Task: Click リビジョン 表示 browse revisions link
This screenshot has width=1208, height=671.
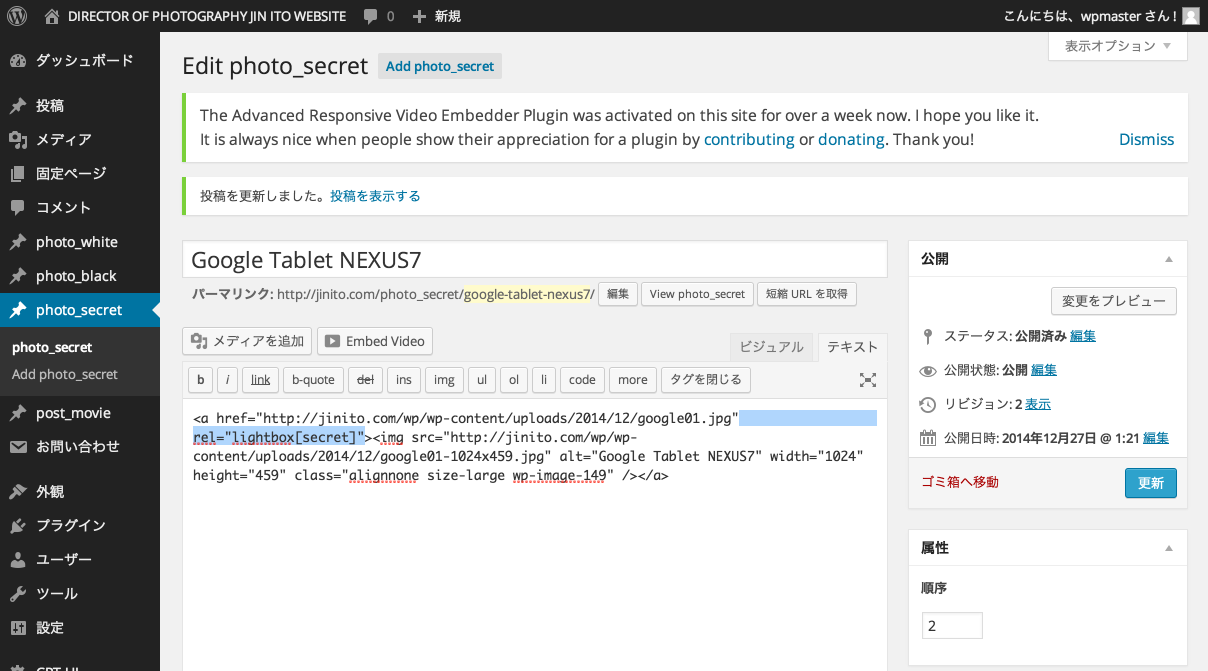Action: [x=1037, y=404]
